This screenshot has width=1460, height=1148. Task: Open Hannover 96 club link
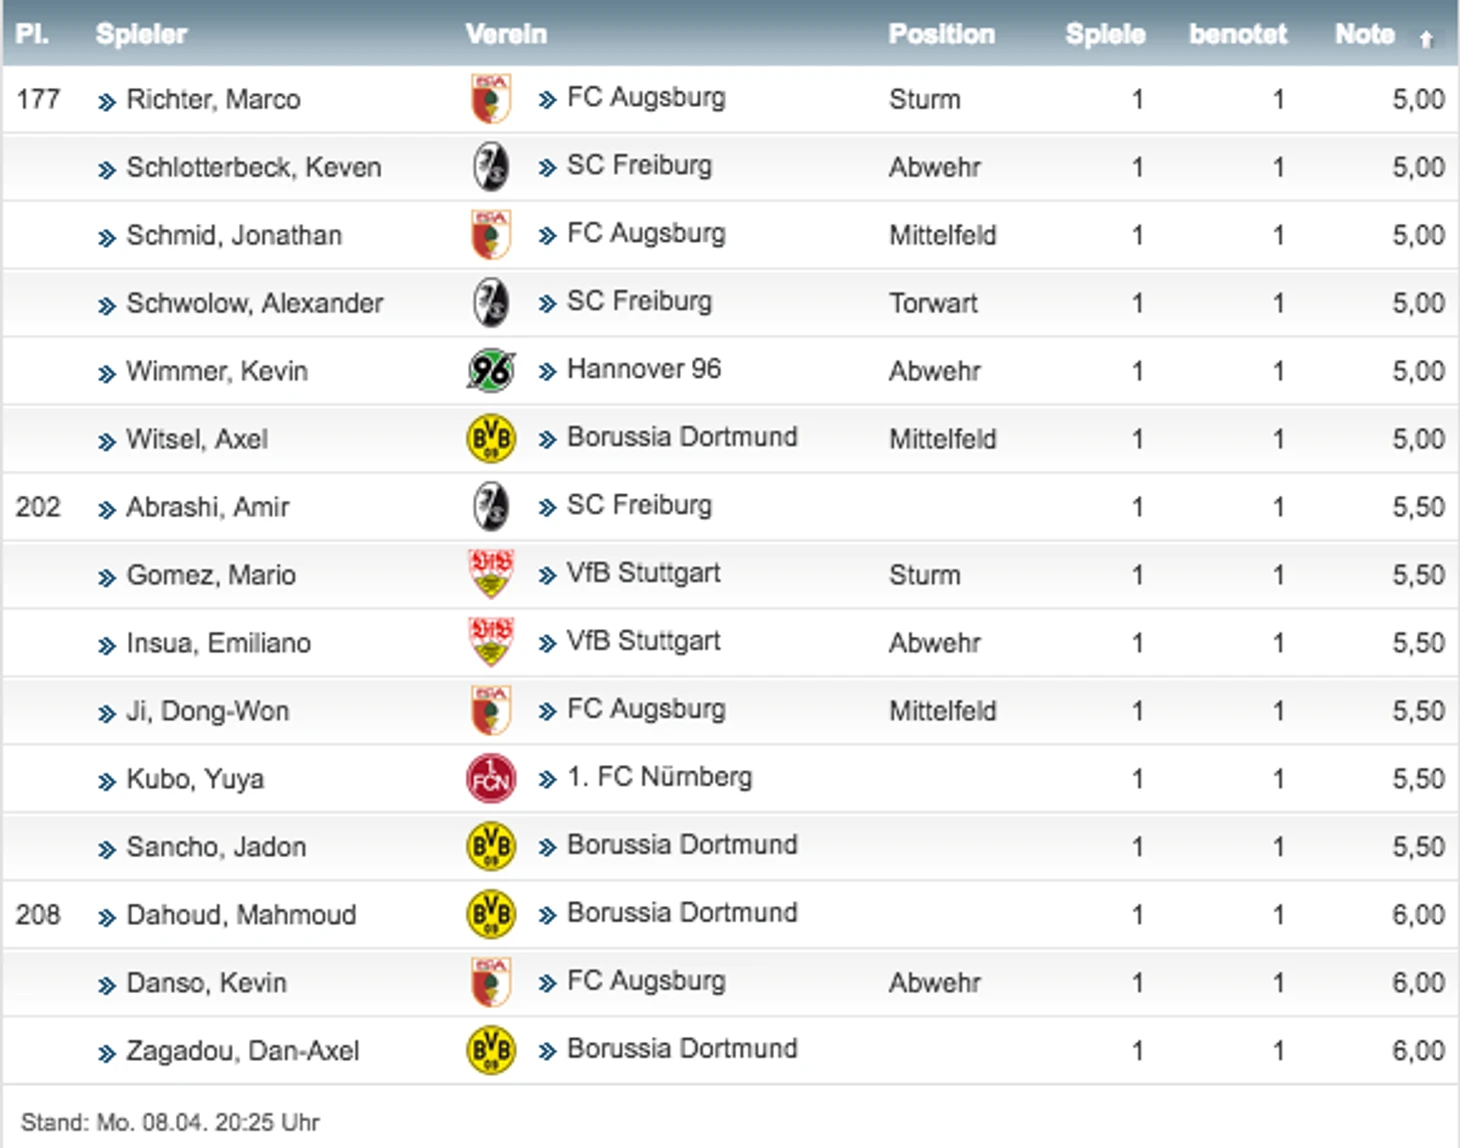click(x=643, y=369)
